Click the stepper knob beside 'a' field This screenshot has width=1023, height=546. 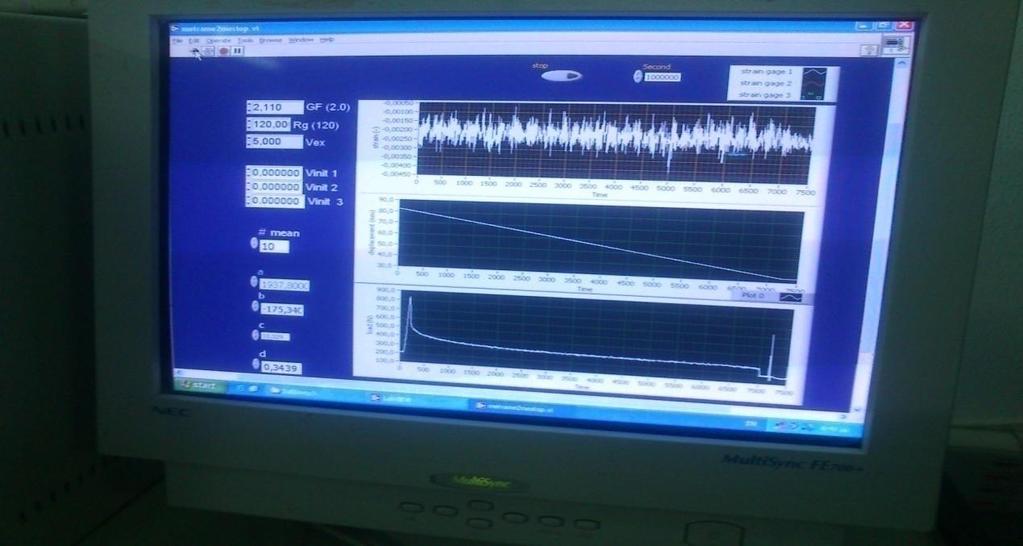[254, 282]
